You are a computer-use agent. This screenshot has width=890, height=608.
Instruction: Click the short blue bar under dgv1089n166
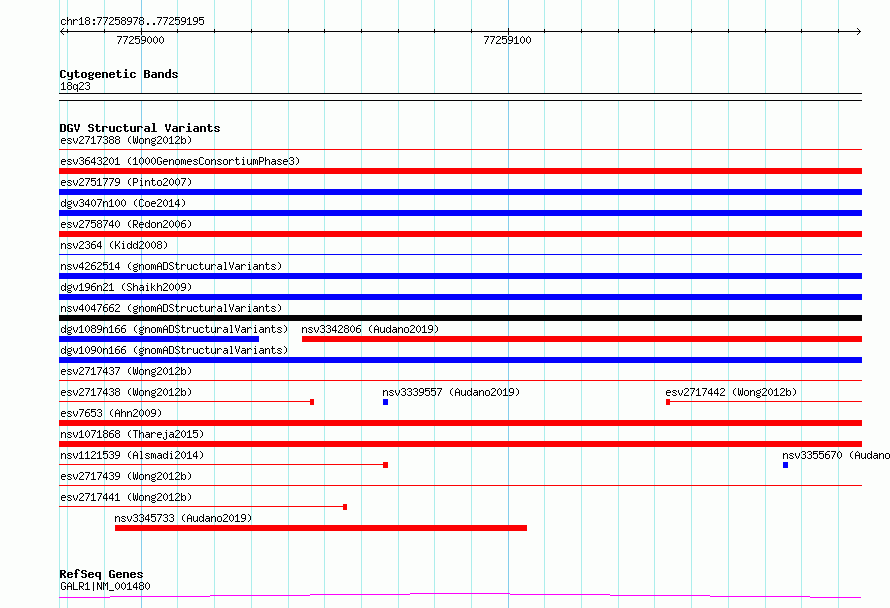pyautogui.click(x=159, y=339)
